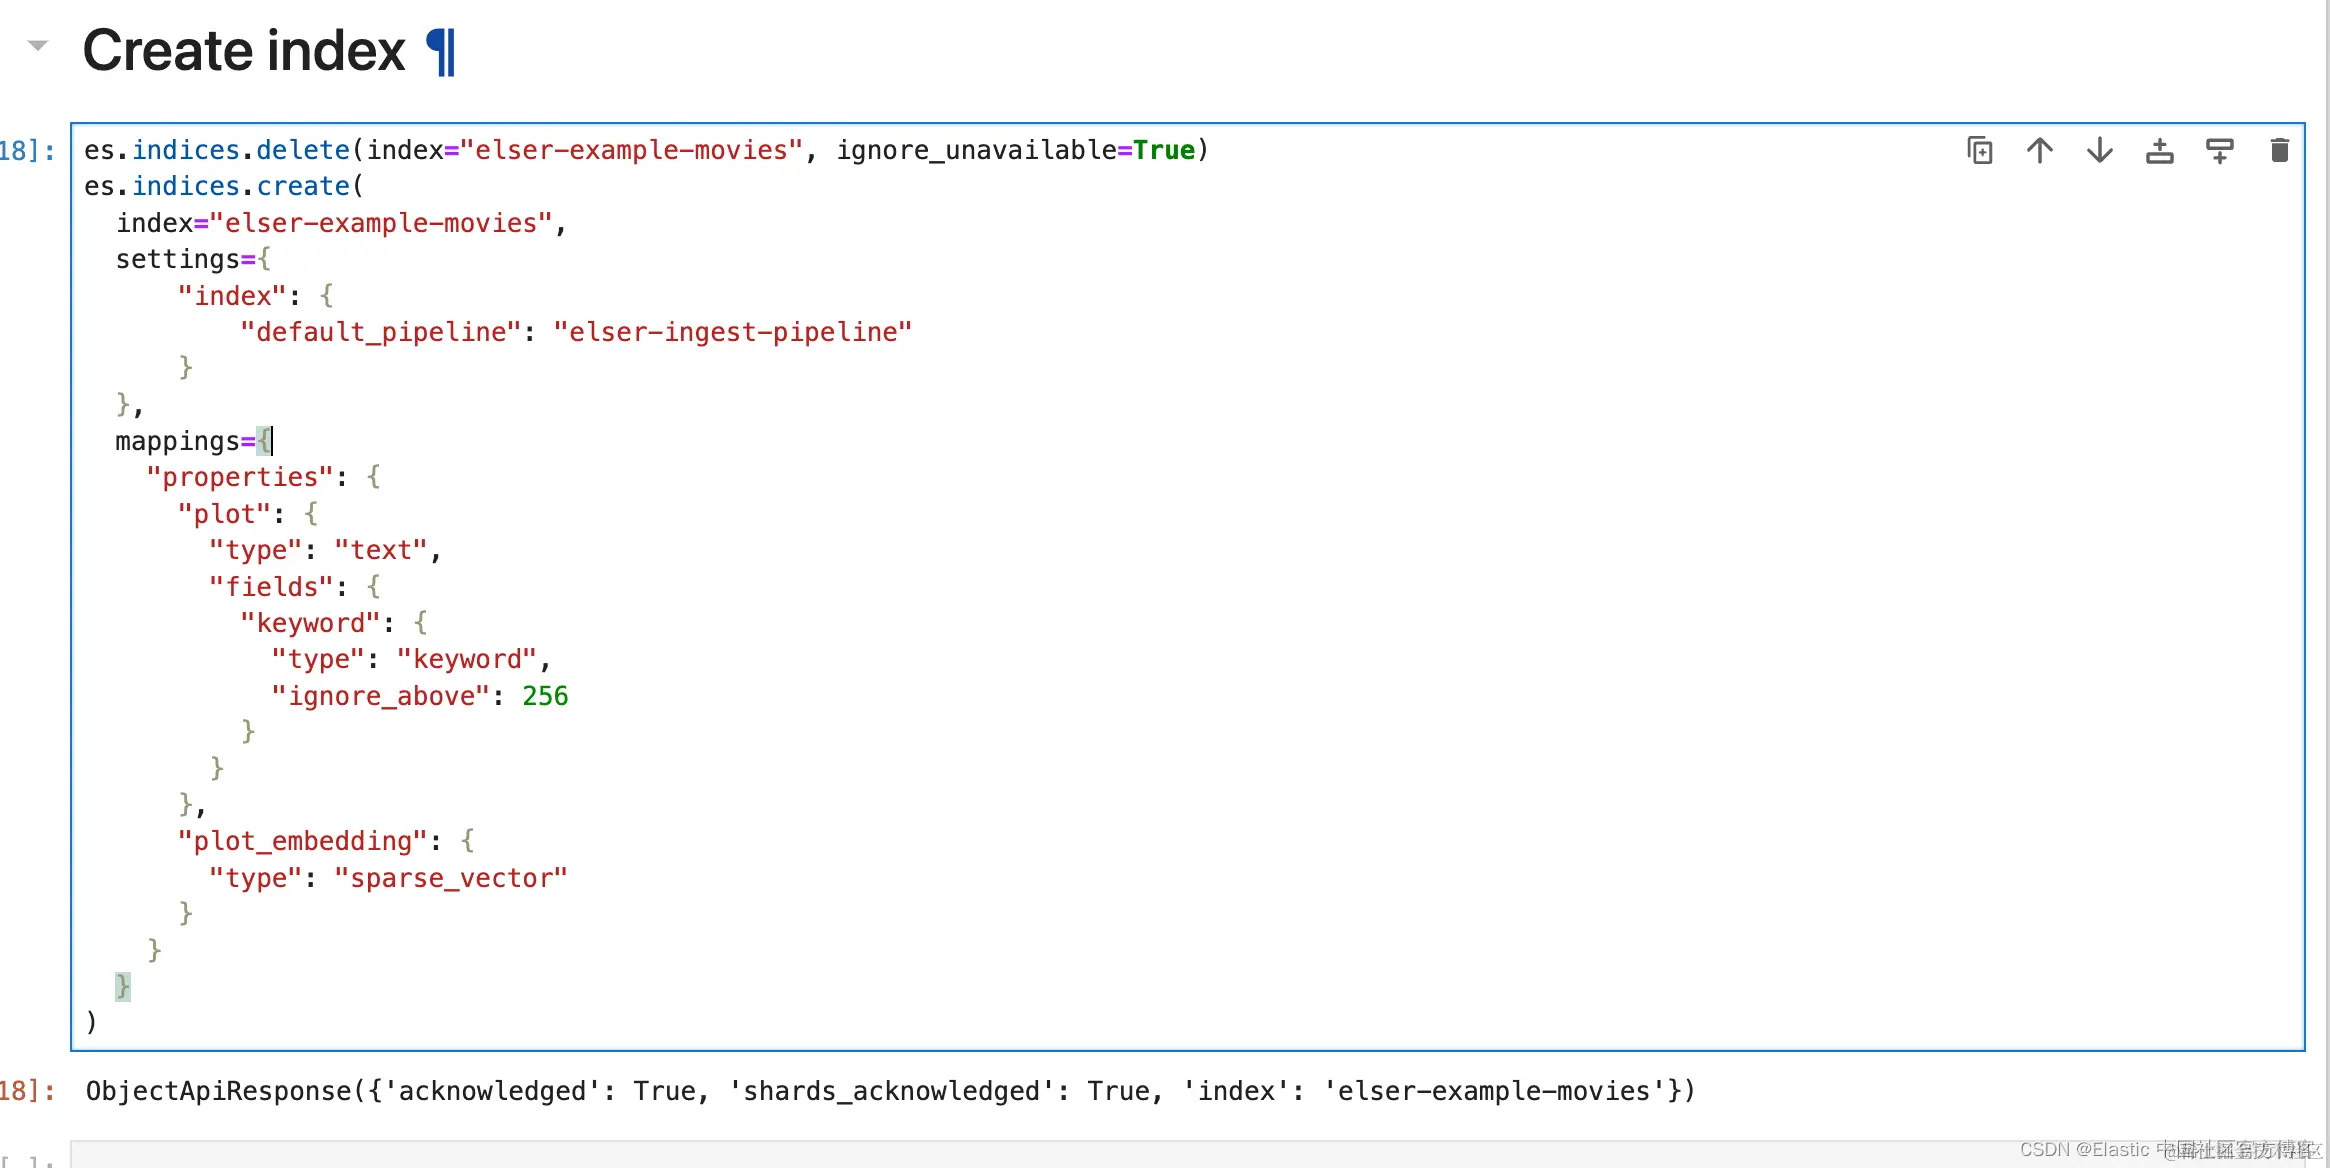The width and height of the screenshot is (2330, 1168).
Task: Move the cell up with the arrow icon
Action: (2040, 151)
